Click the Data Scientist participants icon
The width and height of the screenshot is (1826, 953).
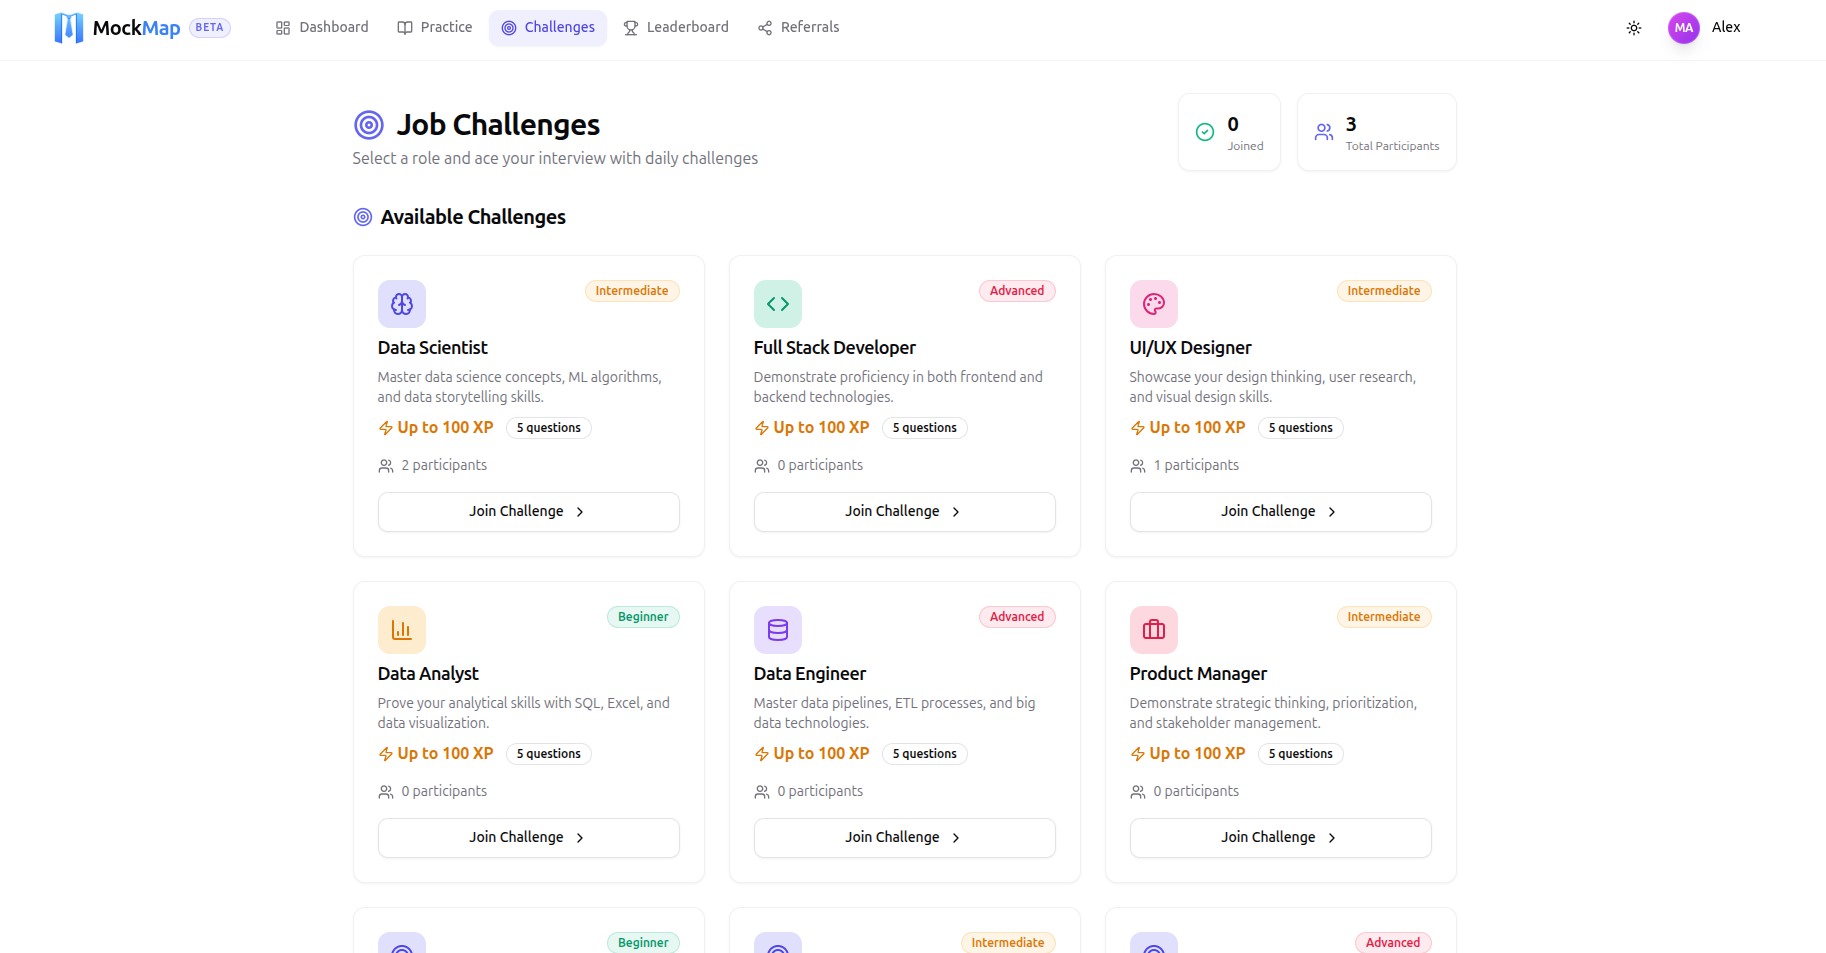click(x=386, y=466)
